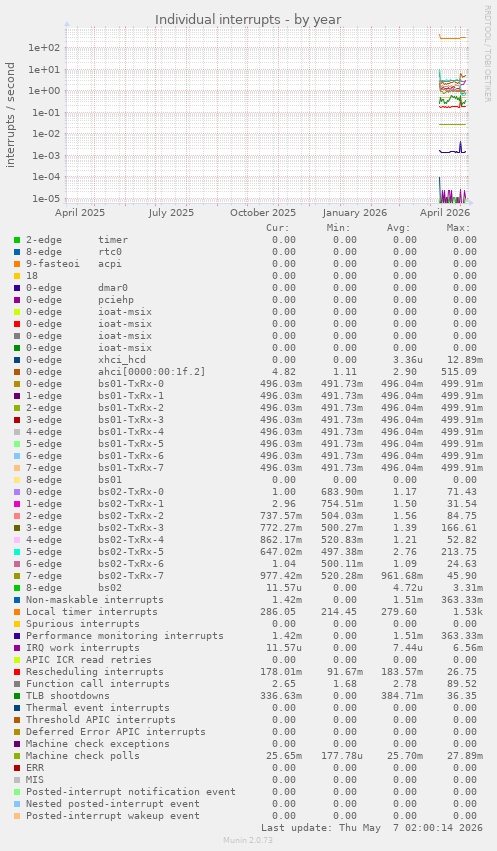Viewport: 497px width, 851px height.
Task: Click the gray swatch beside Function call interrupts
Action: point(17,684)
